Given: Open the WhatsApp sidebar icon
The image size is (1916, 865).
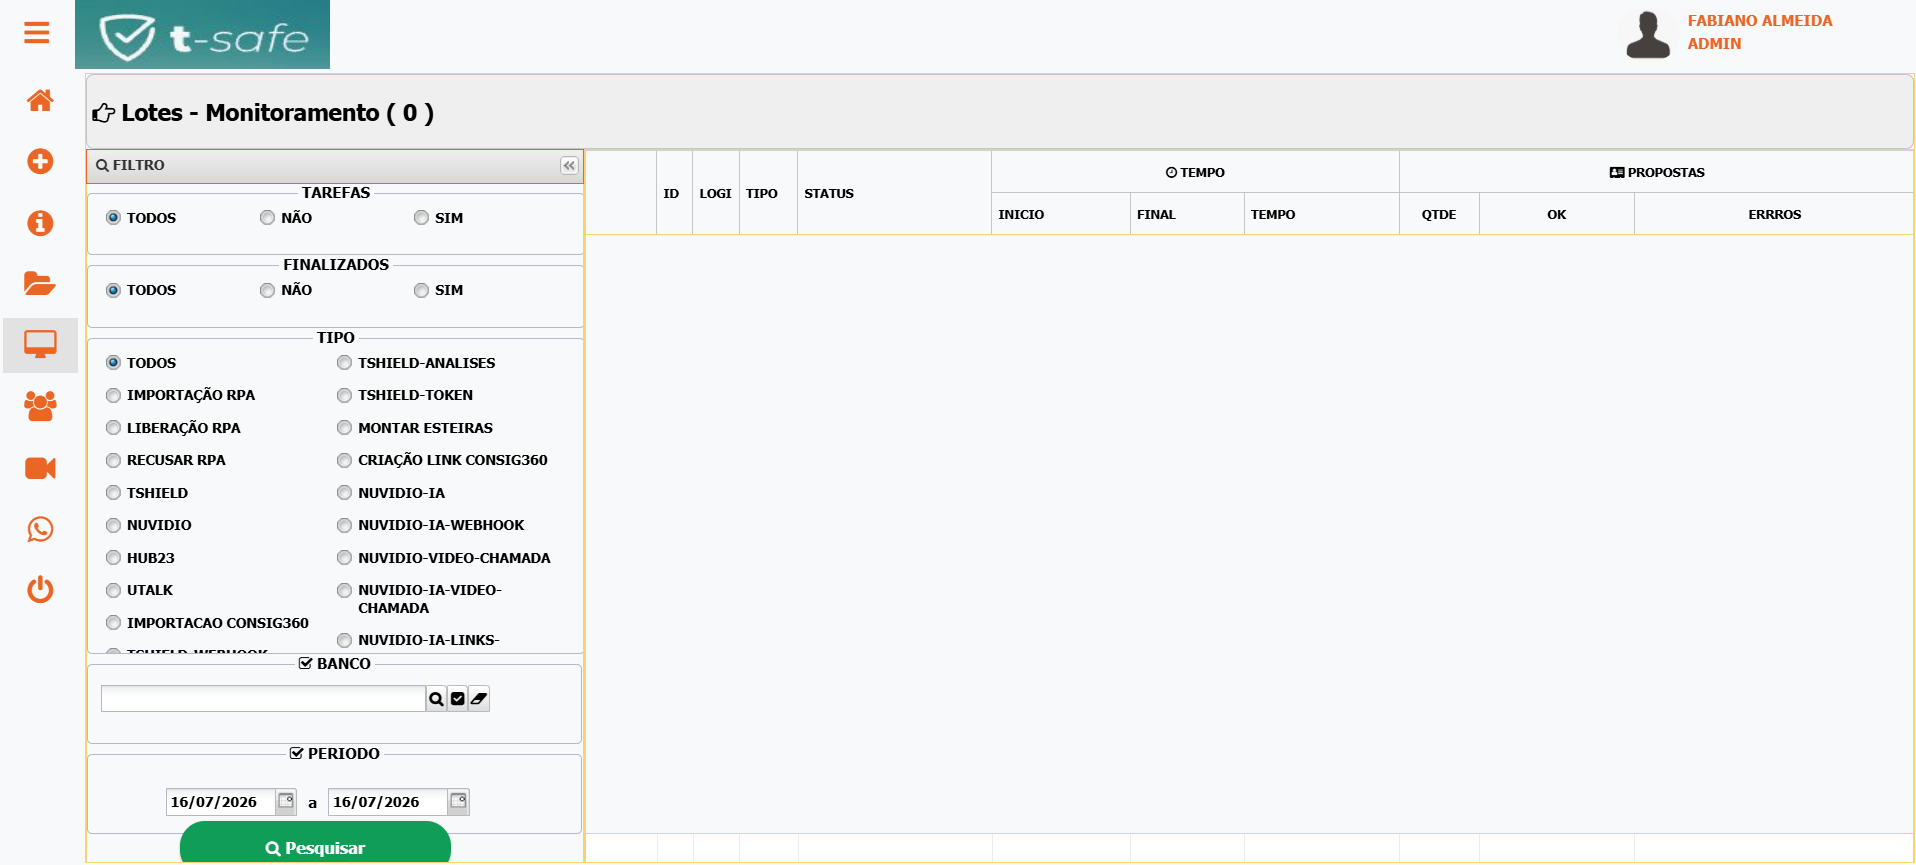Looking at the screenshot, I should click(40, 529).
